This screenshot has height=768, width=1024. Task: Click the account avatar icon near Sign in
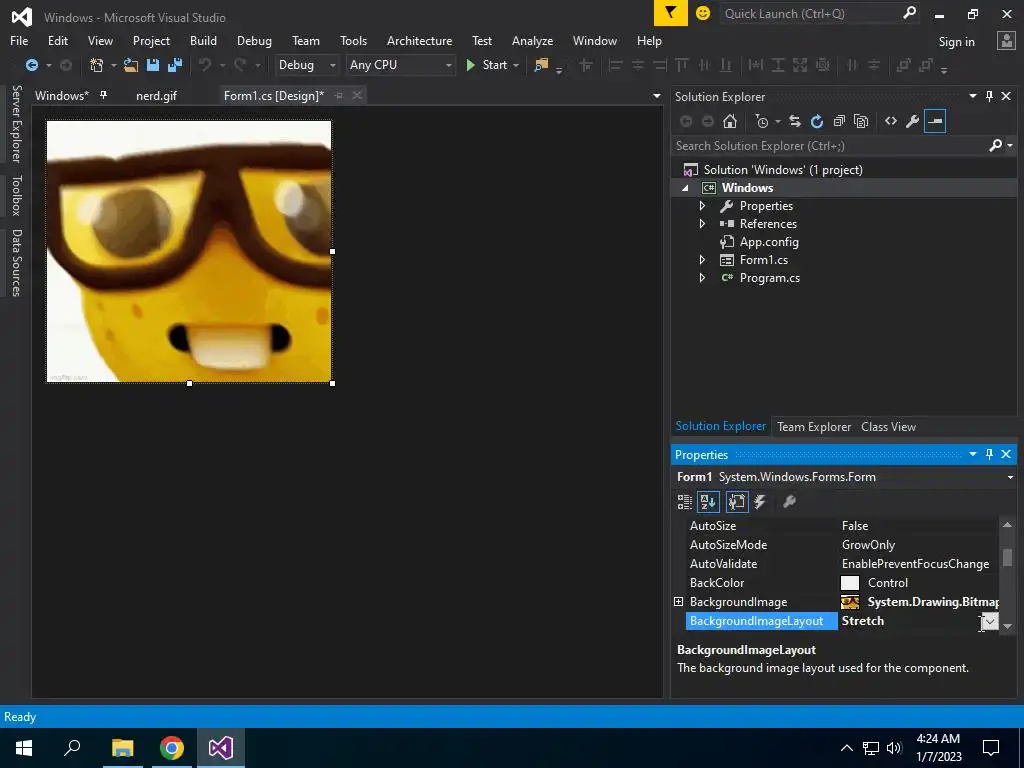[1006, 40]
